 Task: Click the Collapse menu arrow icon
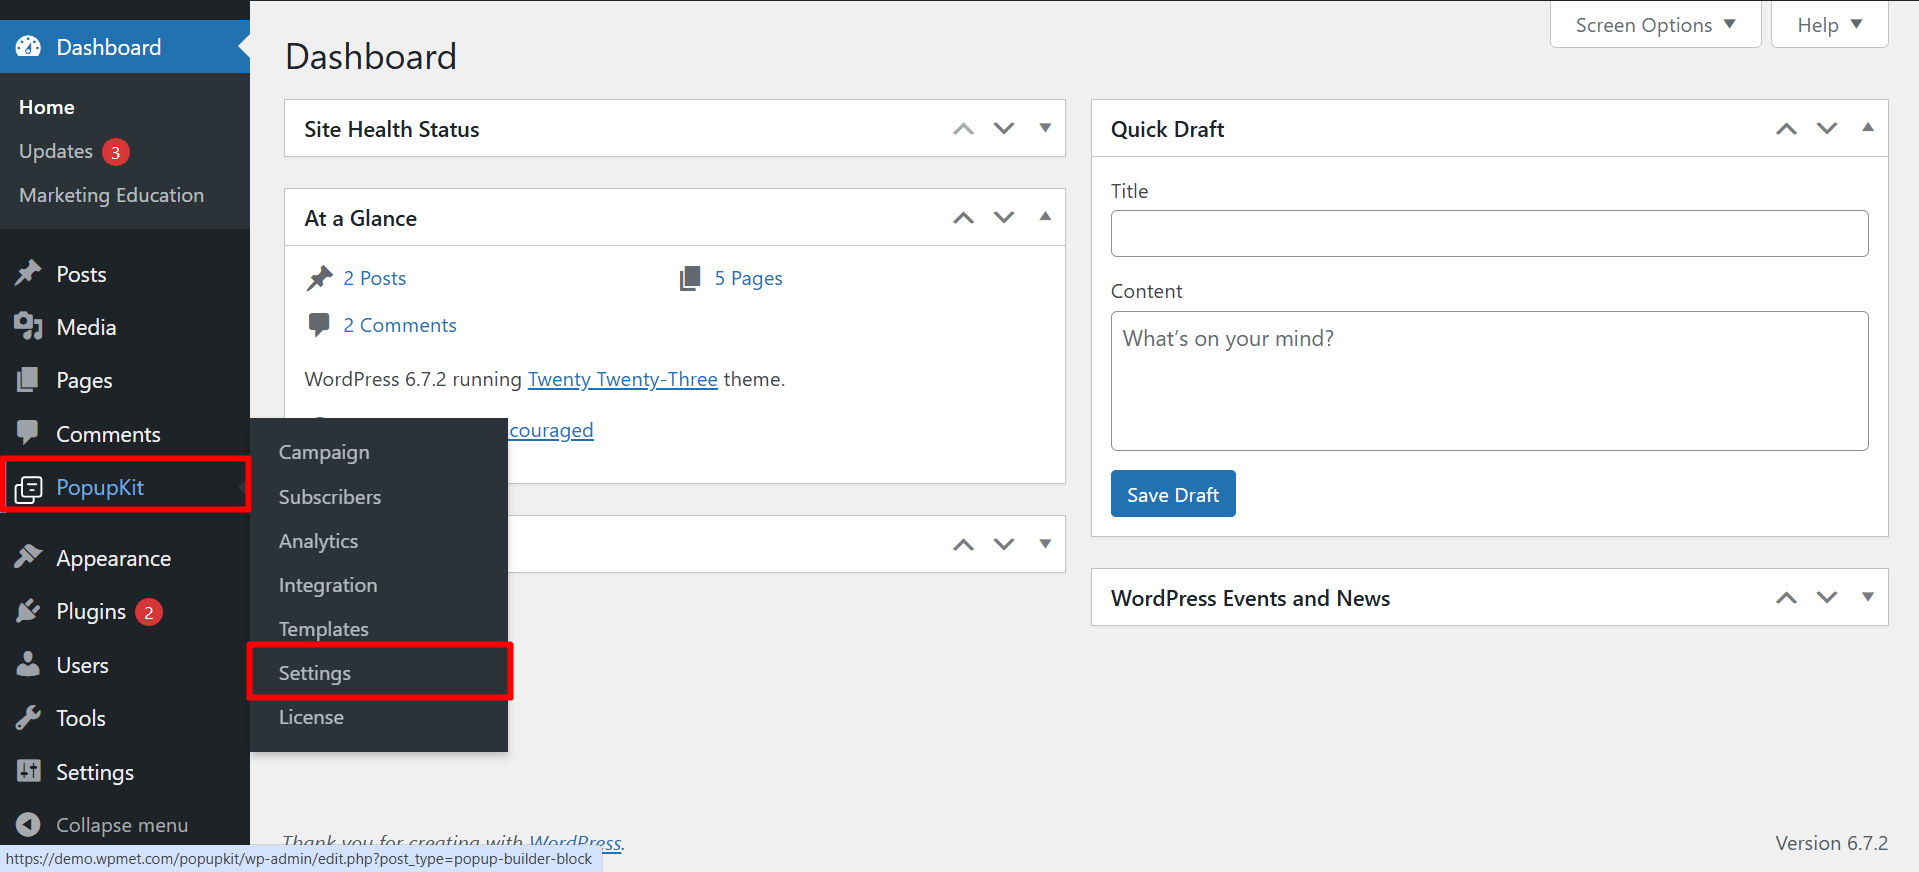coord(28,825)
